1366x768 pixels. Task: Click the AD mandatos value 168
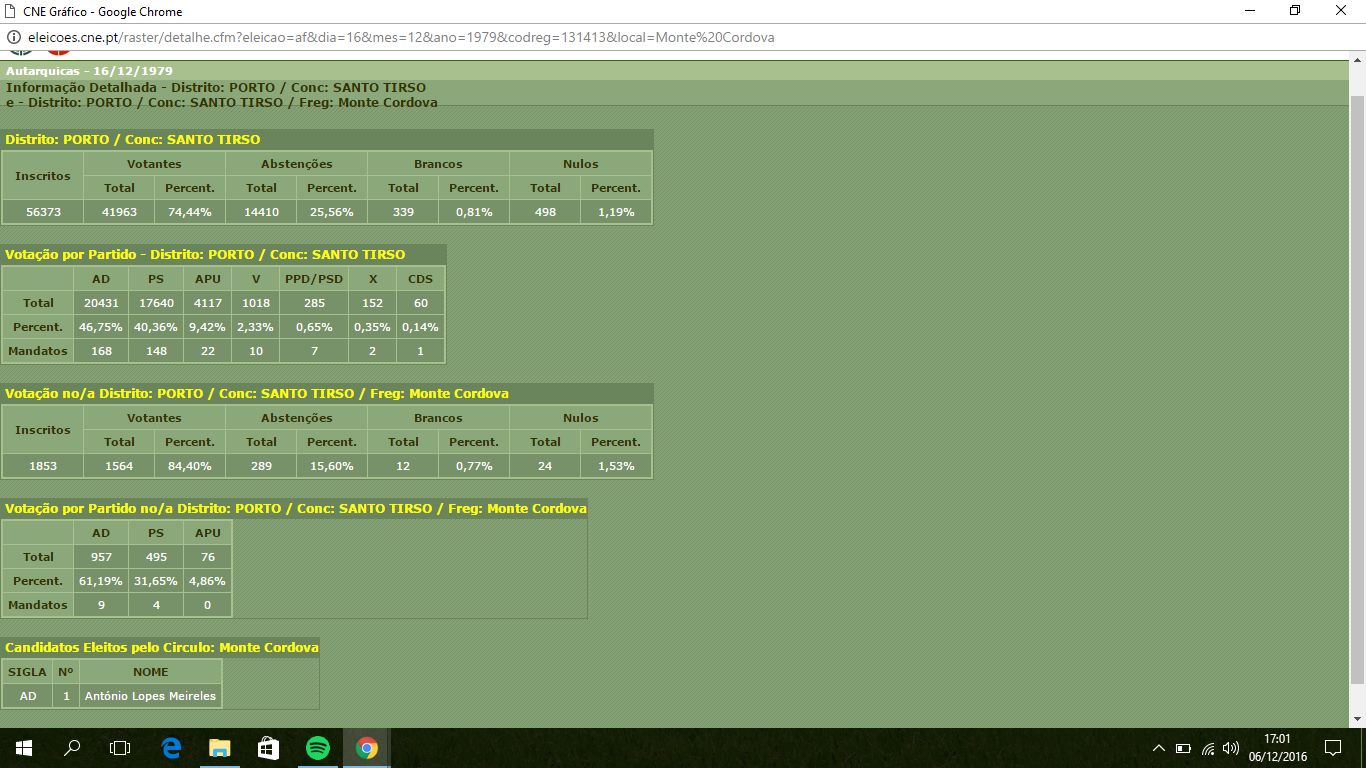coord(101,351)
